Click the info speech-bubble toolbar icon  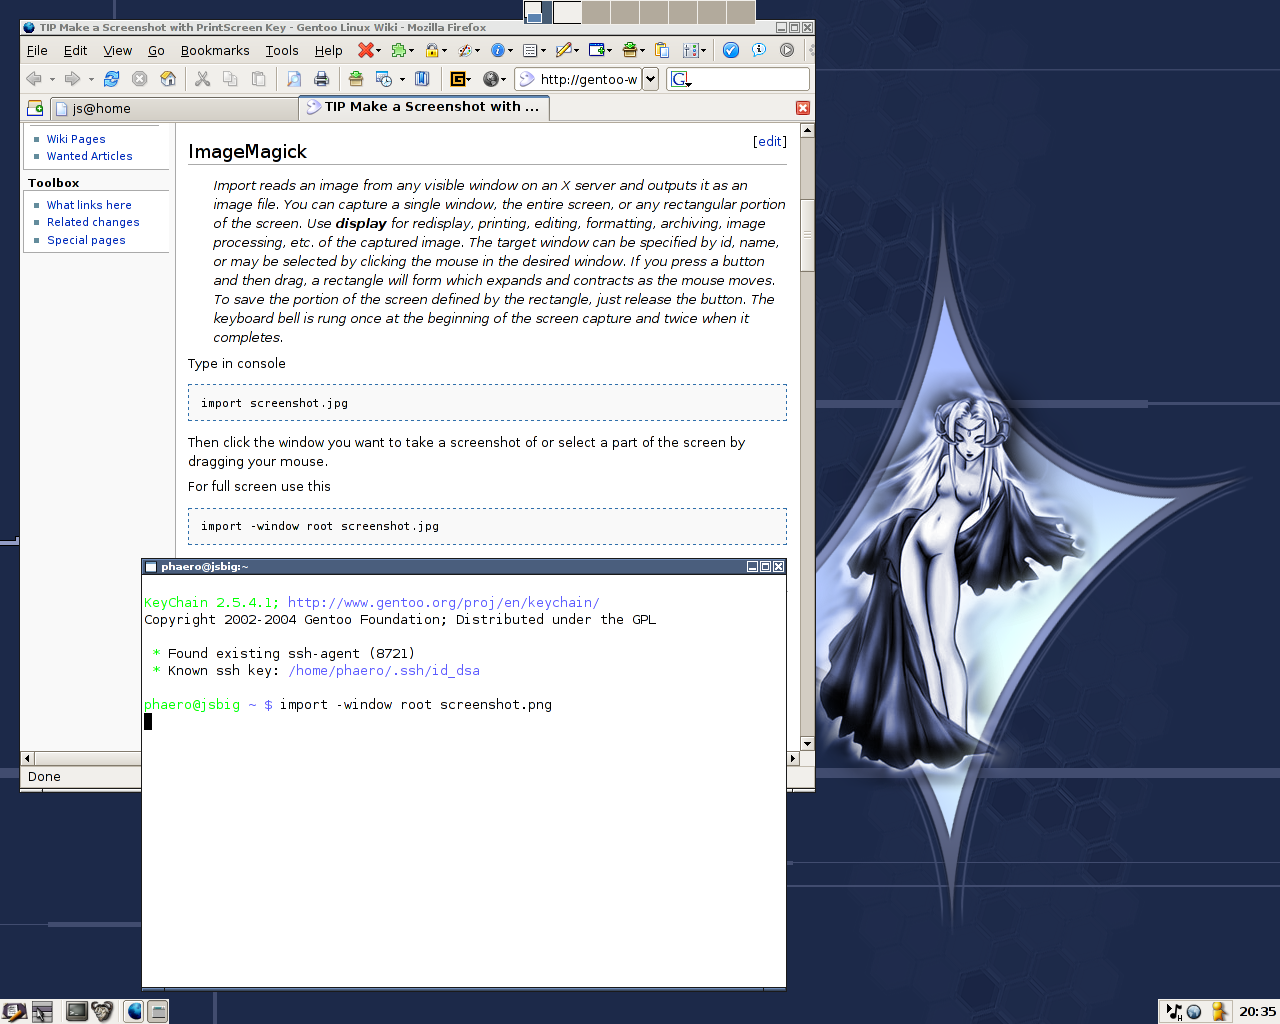click(x=759, y=50)
